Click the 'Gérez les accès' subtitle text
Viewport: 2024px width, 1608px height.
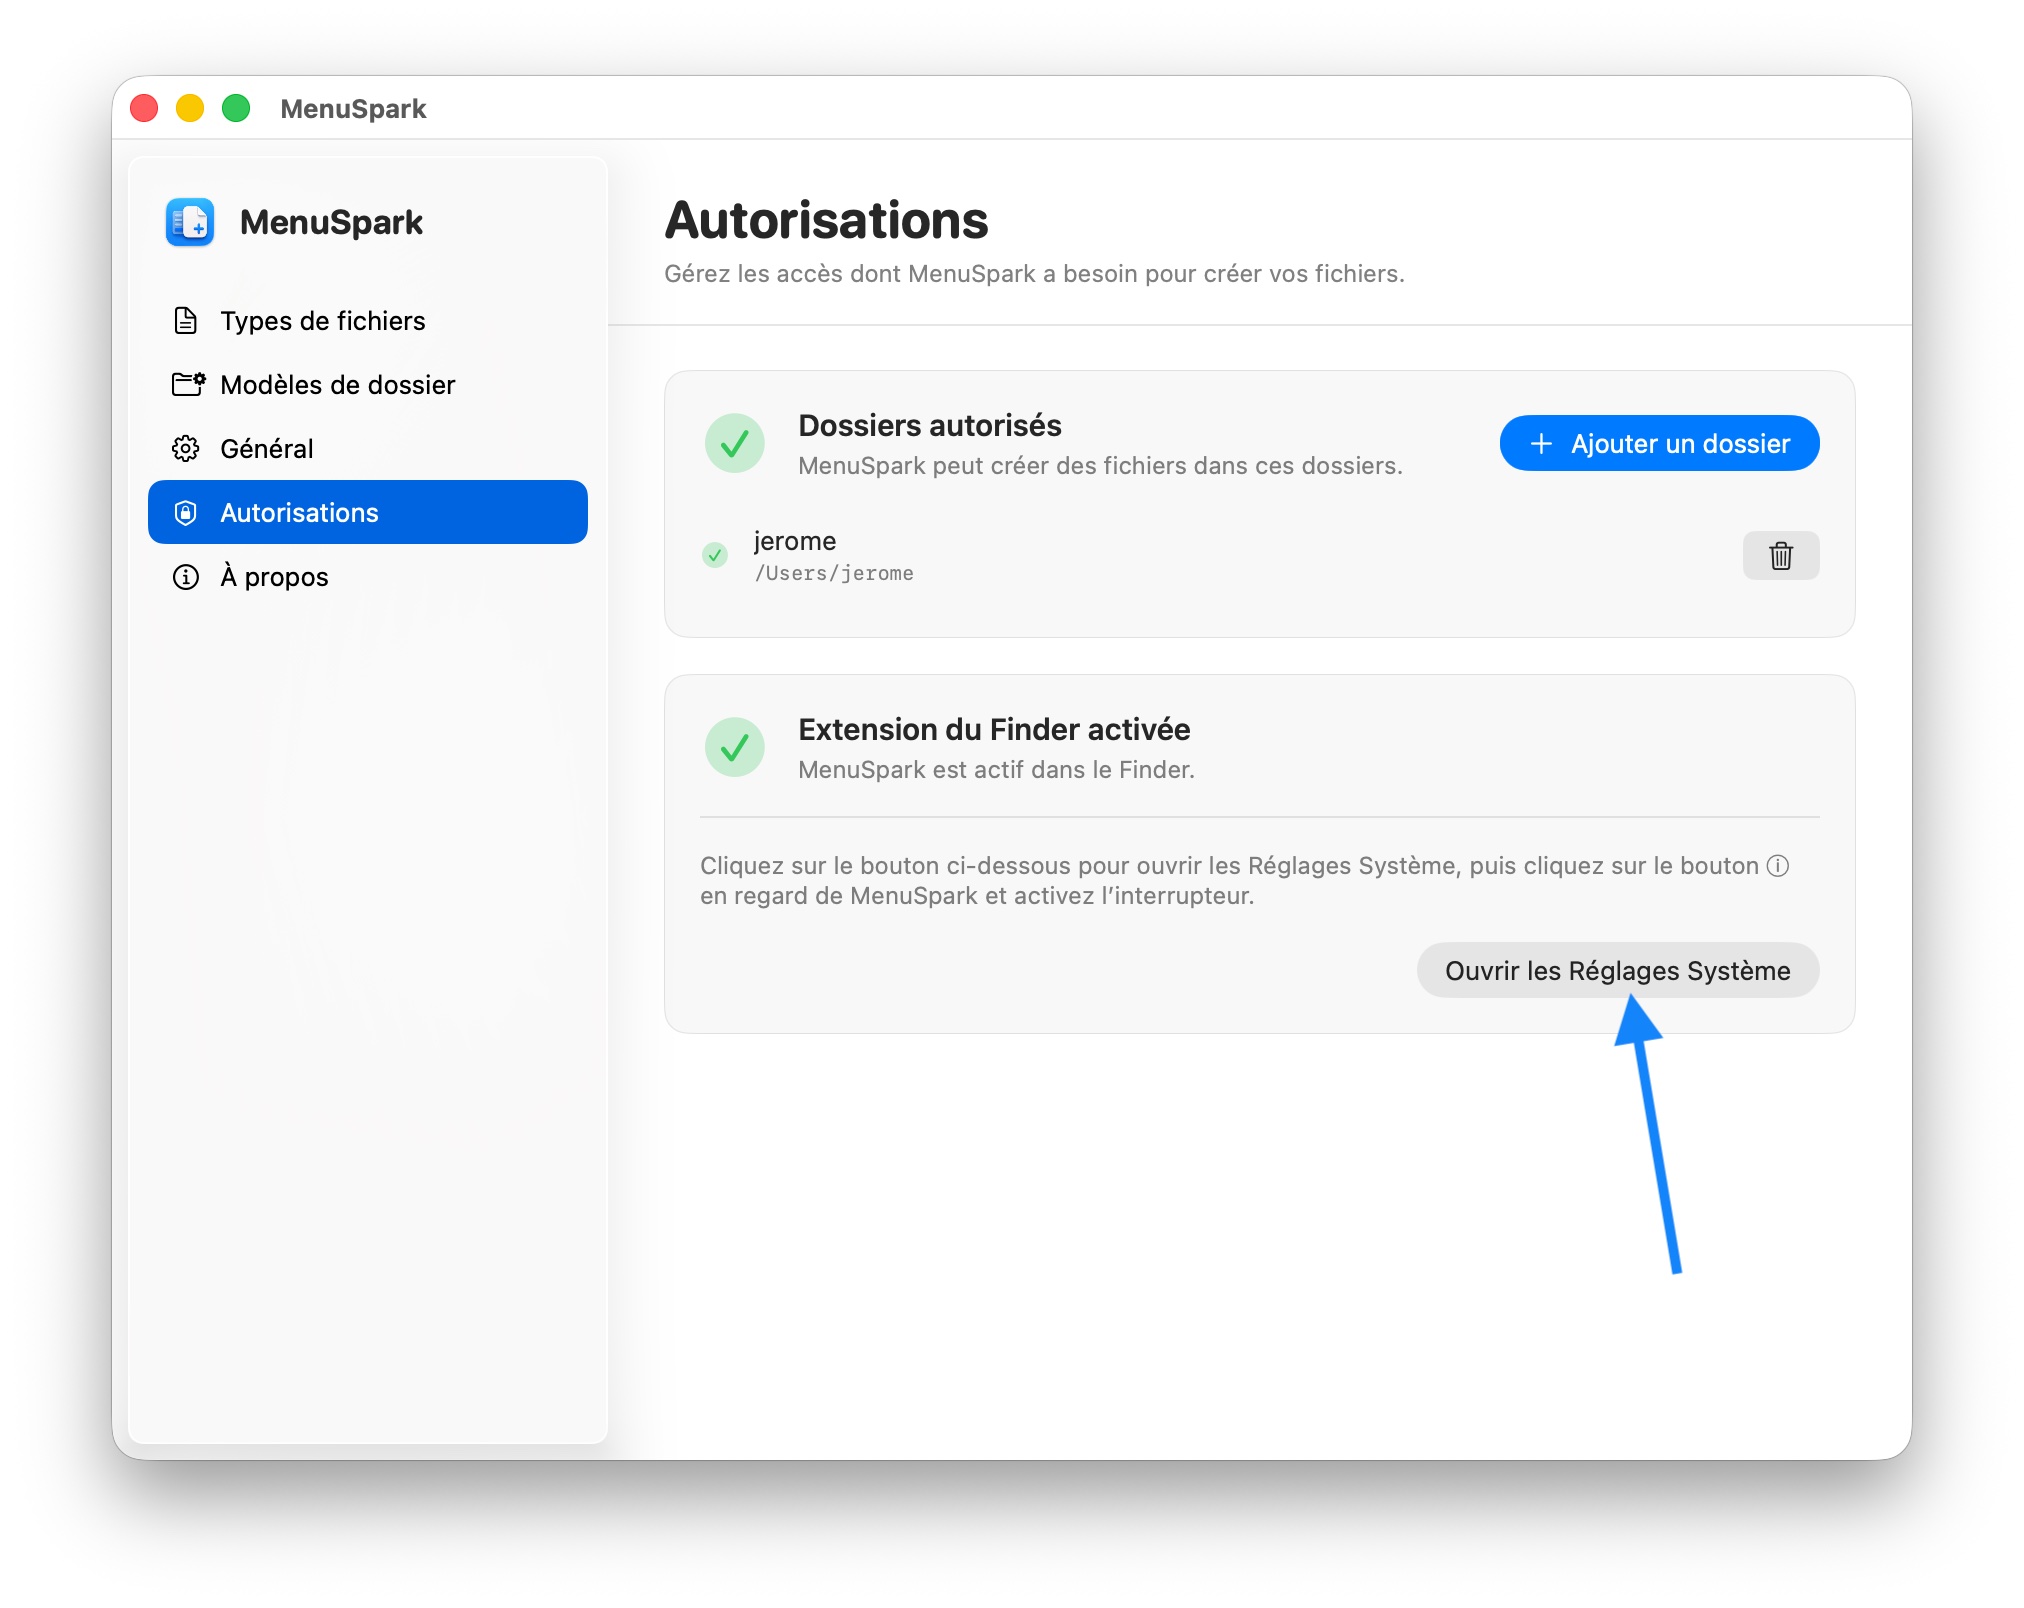point(1035,274)
